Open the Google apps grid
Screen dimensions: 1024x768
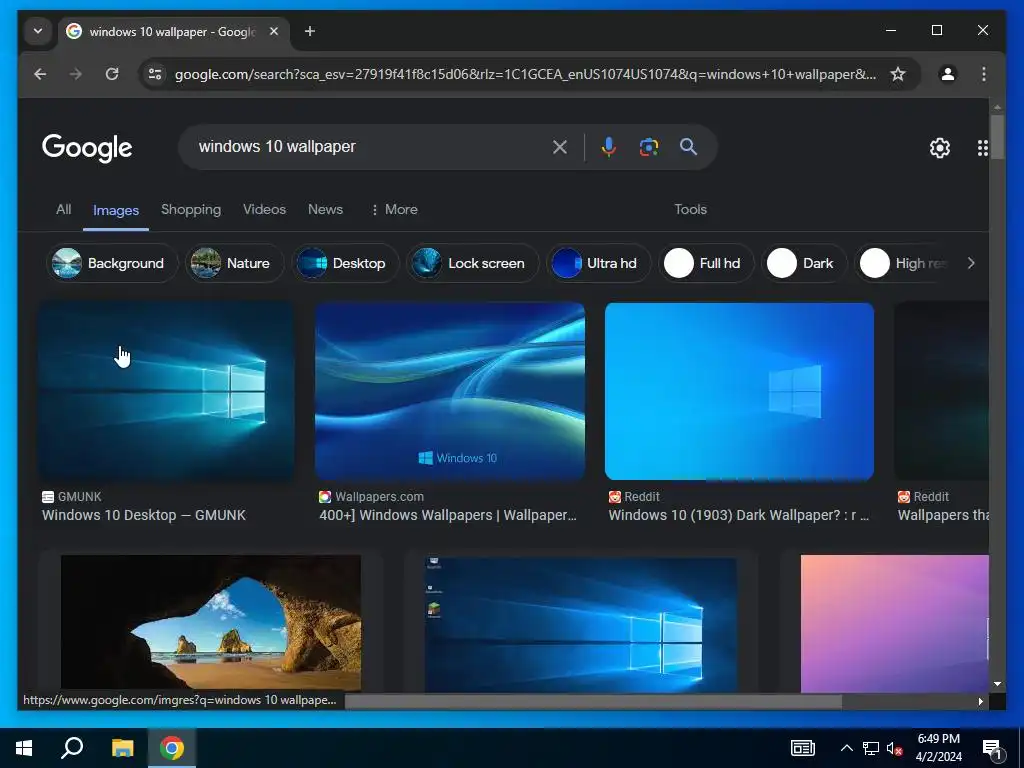click(x=982, y=148)
